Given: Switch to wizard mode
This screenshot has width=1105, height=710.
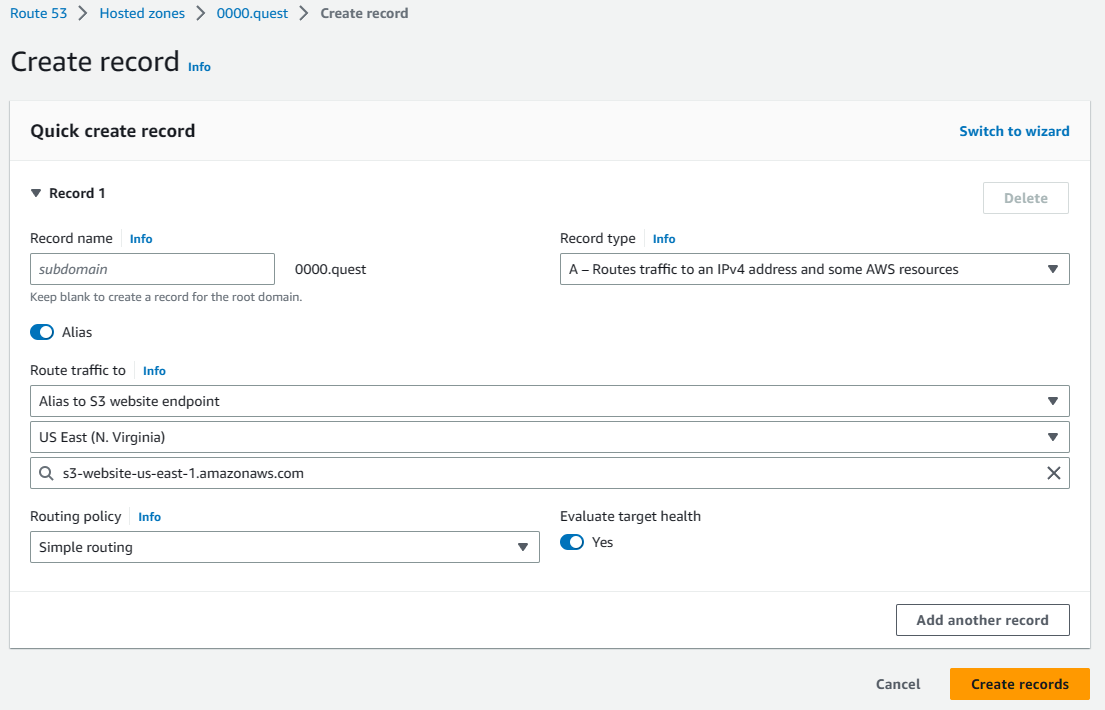Looking at the screenshot, I should [x=1014, y=130].
